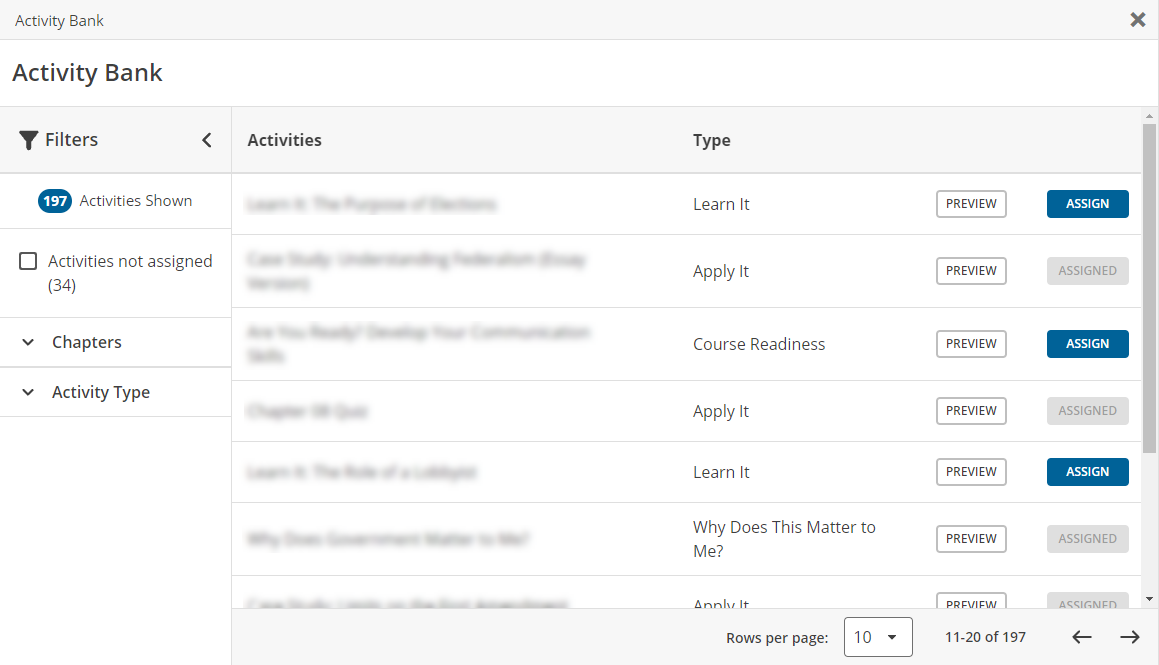
Task: Click the Filters funnel icon
Action: point(28,140)
